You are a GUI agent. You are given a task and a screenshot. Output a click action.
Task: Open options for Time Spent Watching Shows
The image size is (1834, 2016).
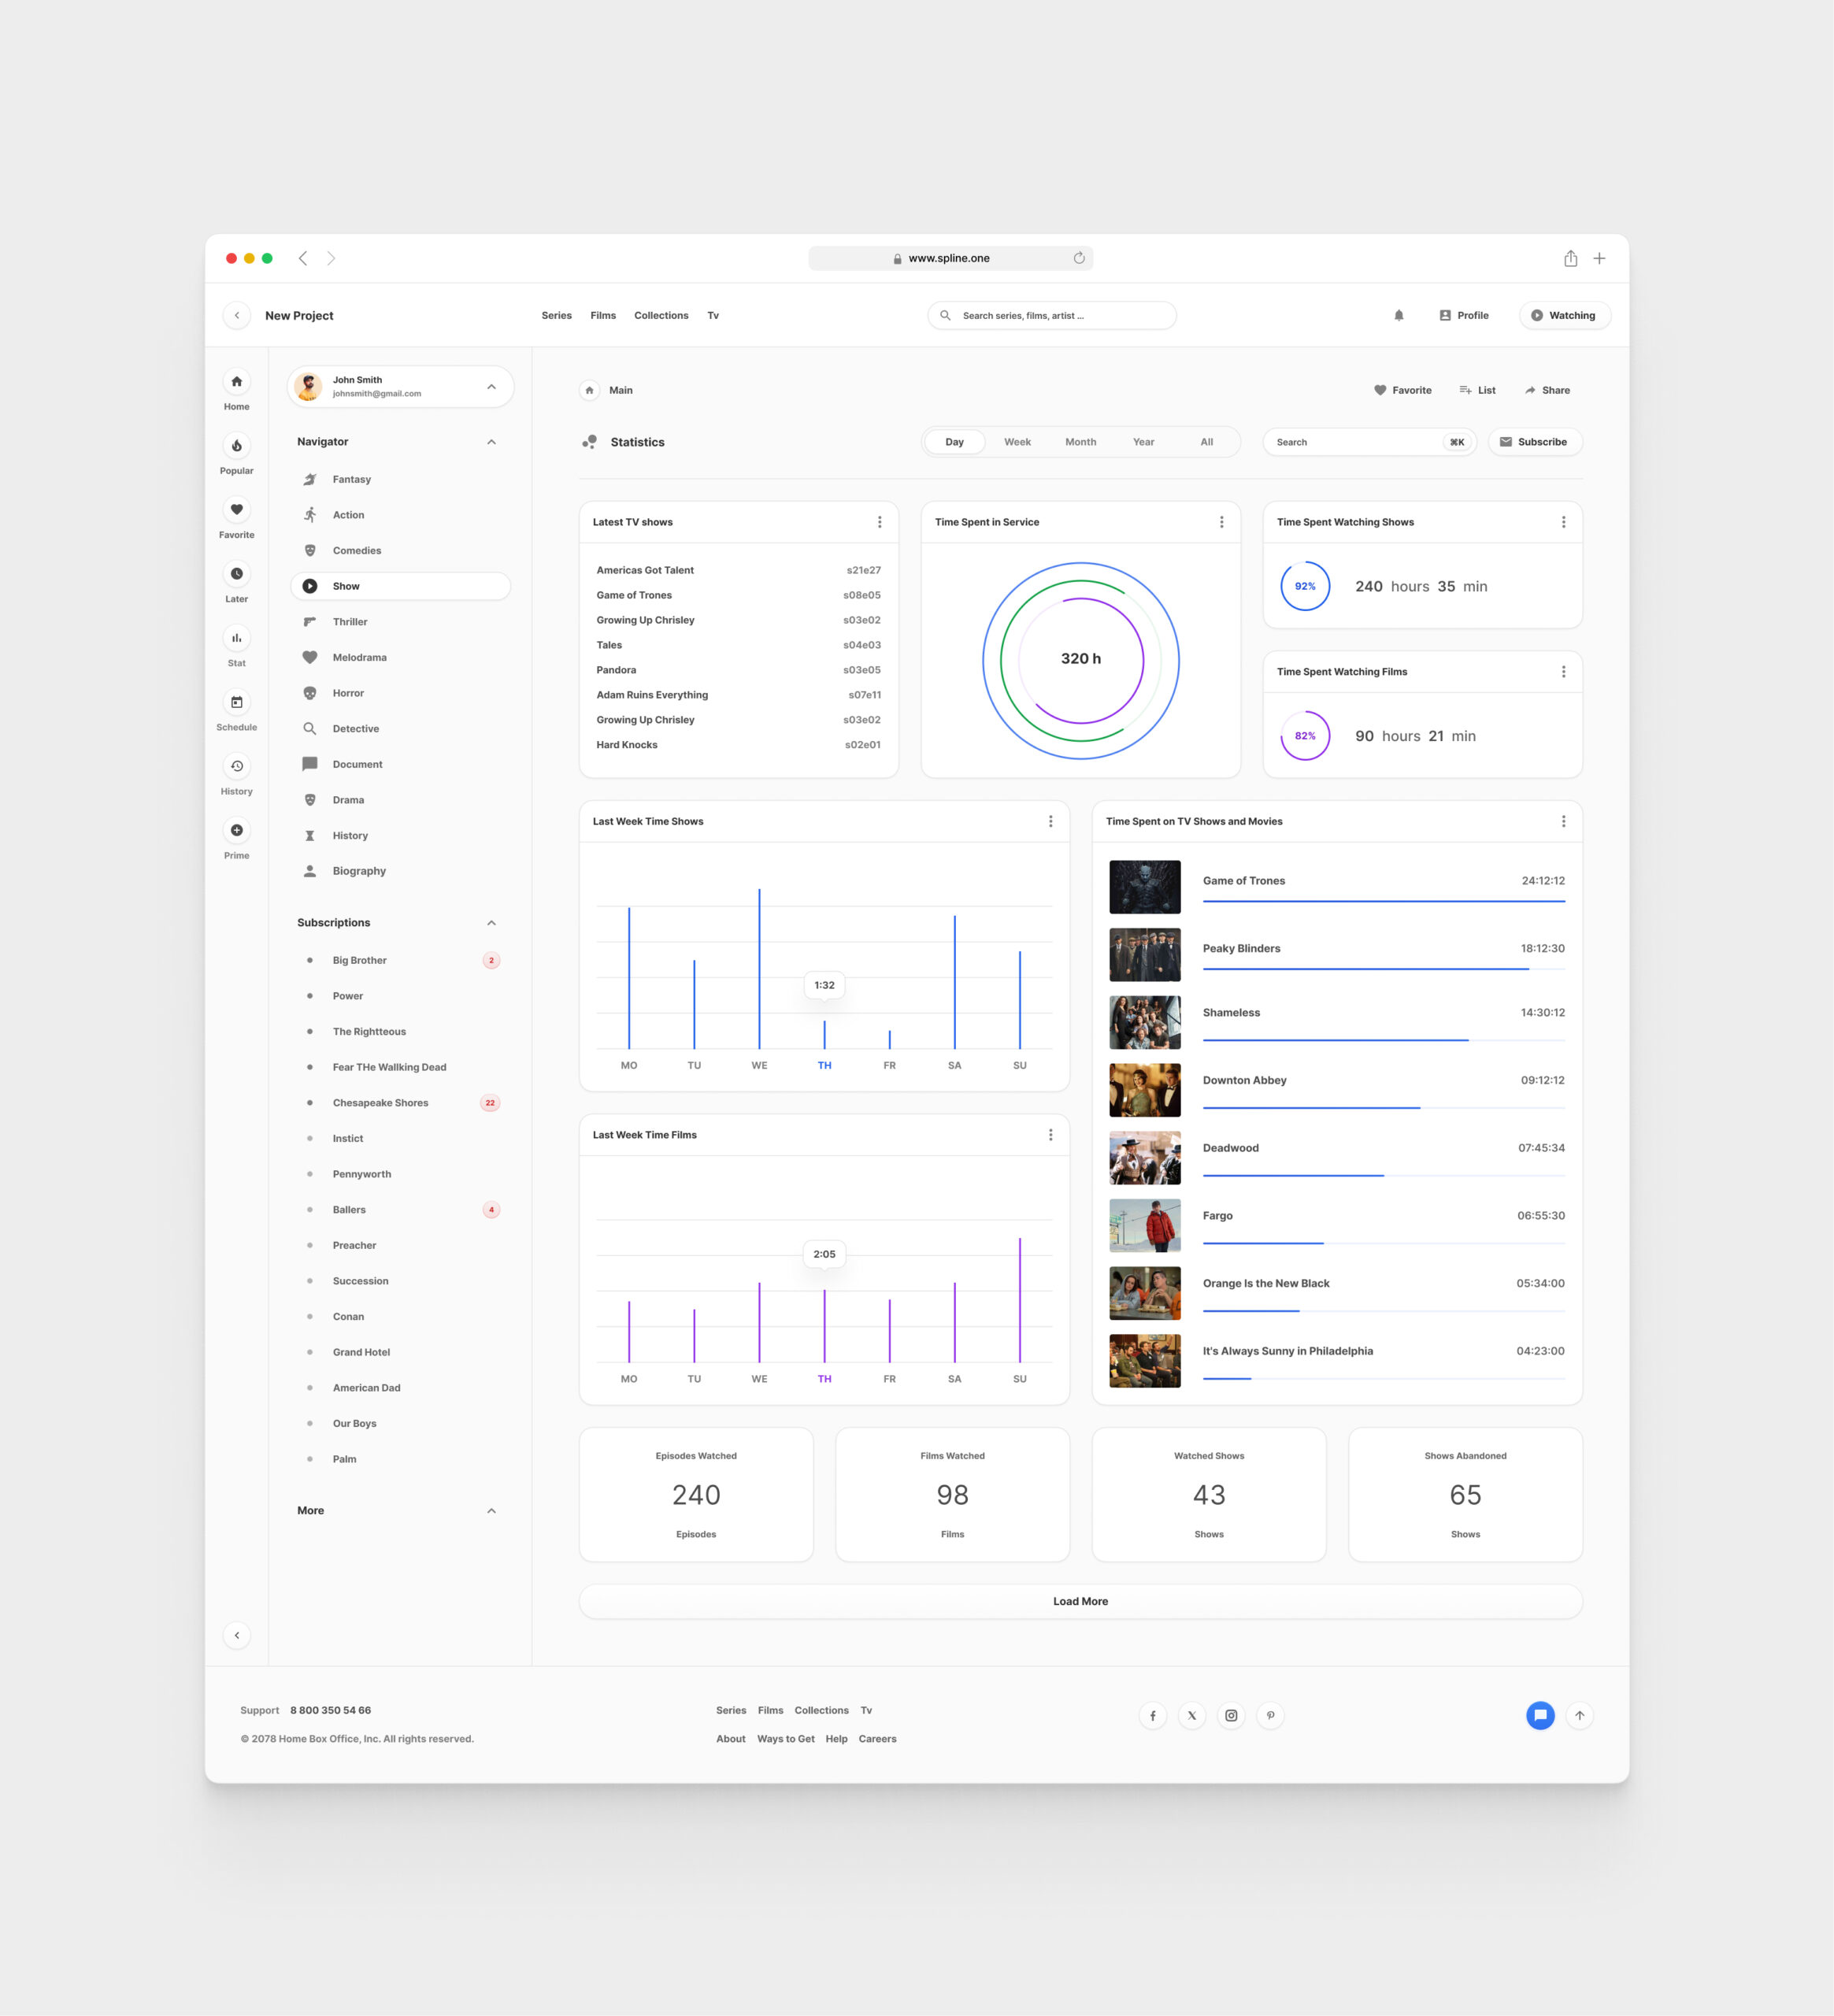1563,522
